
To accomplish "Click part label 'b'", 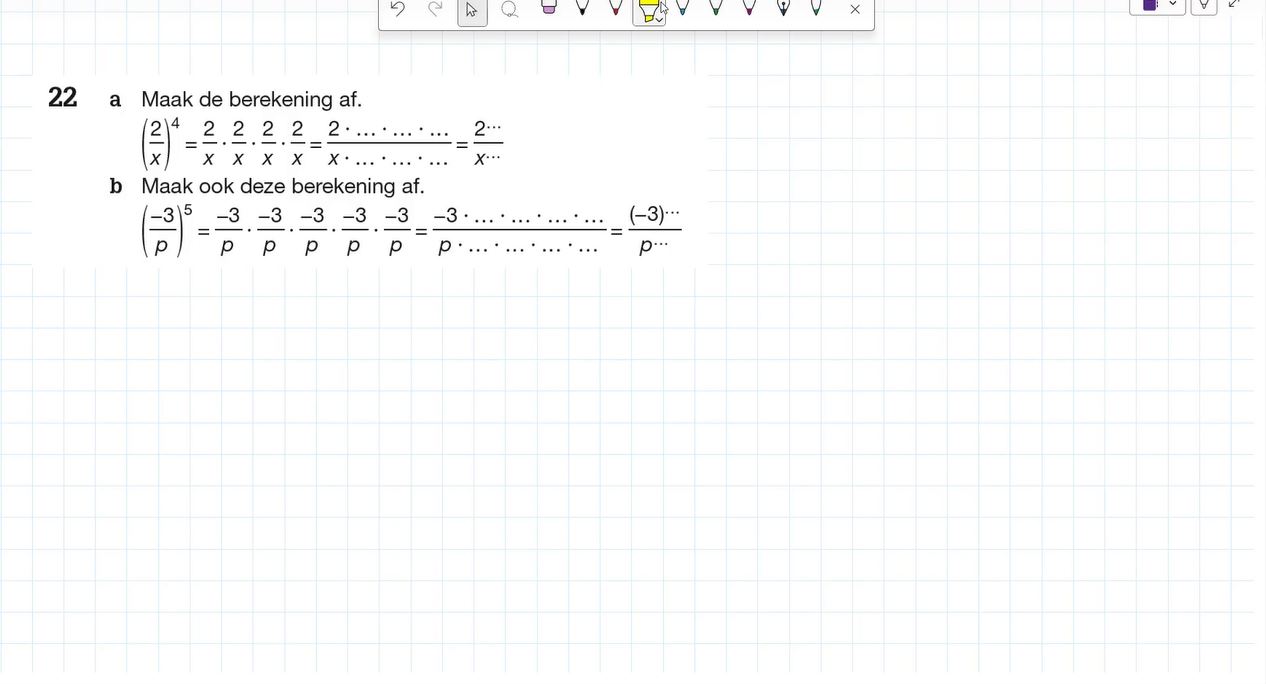I will pos(116,186).
